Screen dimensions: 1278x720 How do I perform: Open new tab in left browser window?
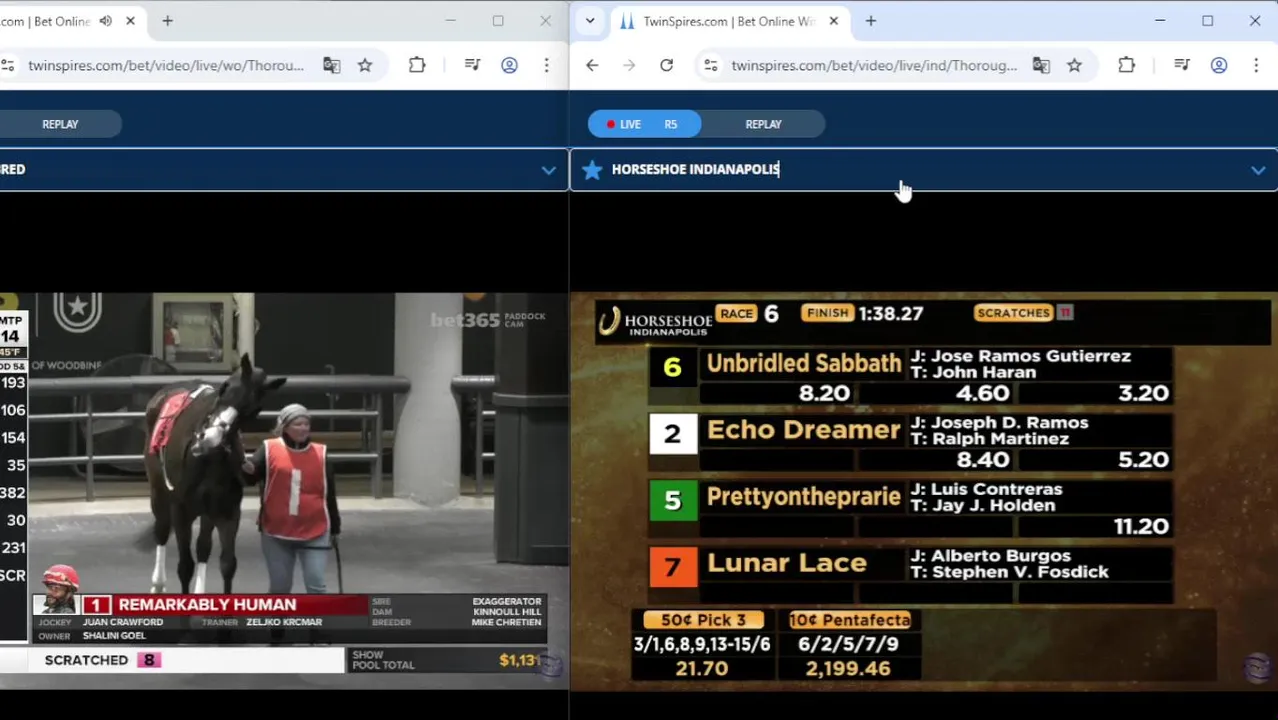[167, 21]
